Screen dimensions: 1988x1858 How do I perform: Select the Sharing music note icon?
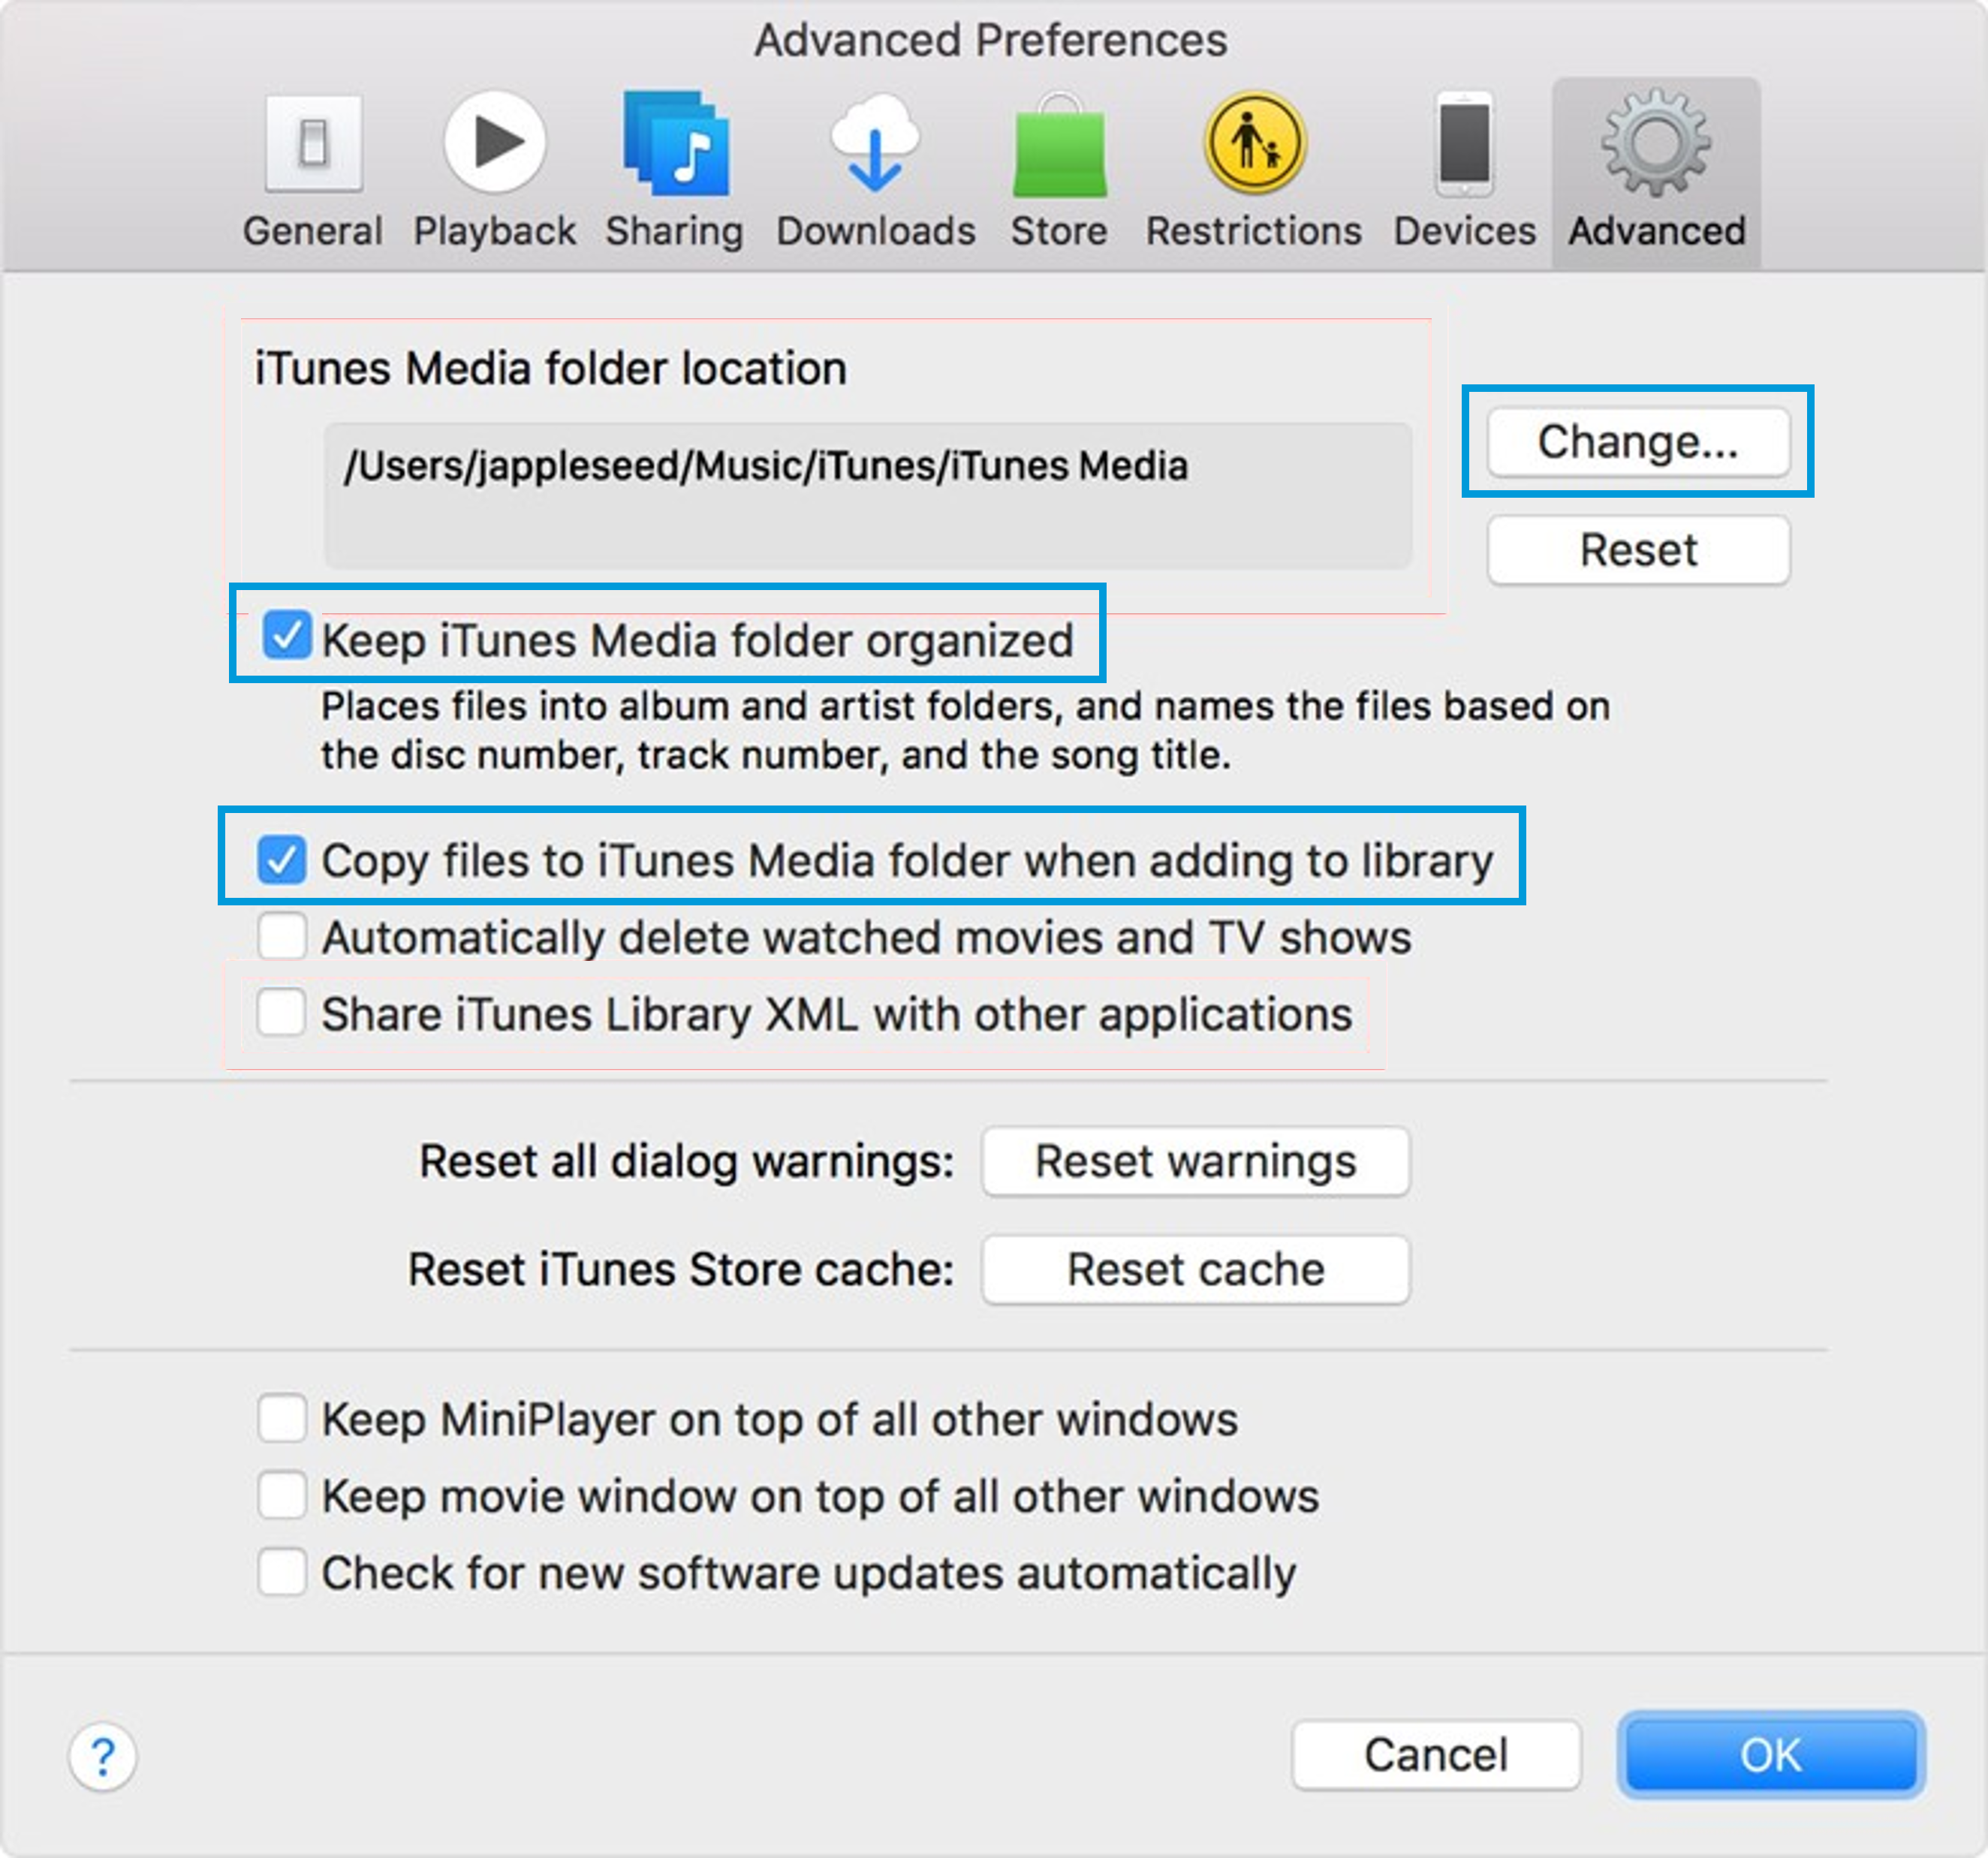click(x=676, y=144)
